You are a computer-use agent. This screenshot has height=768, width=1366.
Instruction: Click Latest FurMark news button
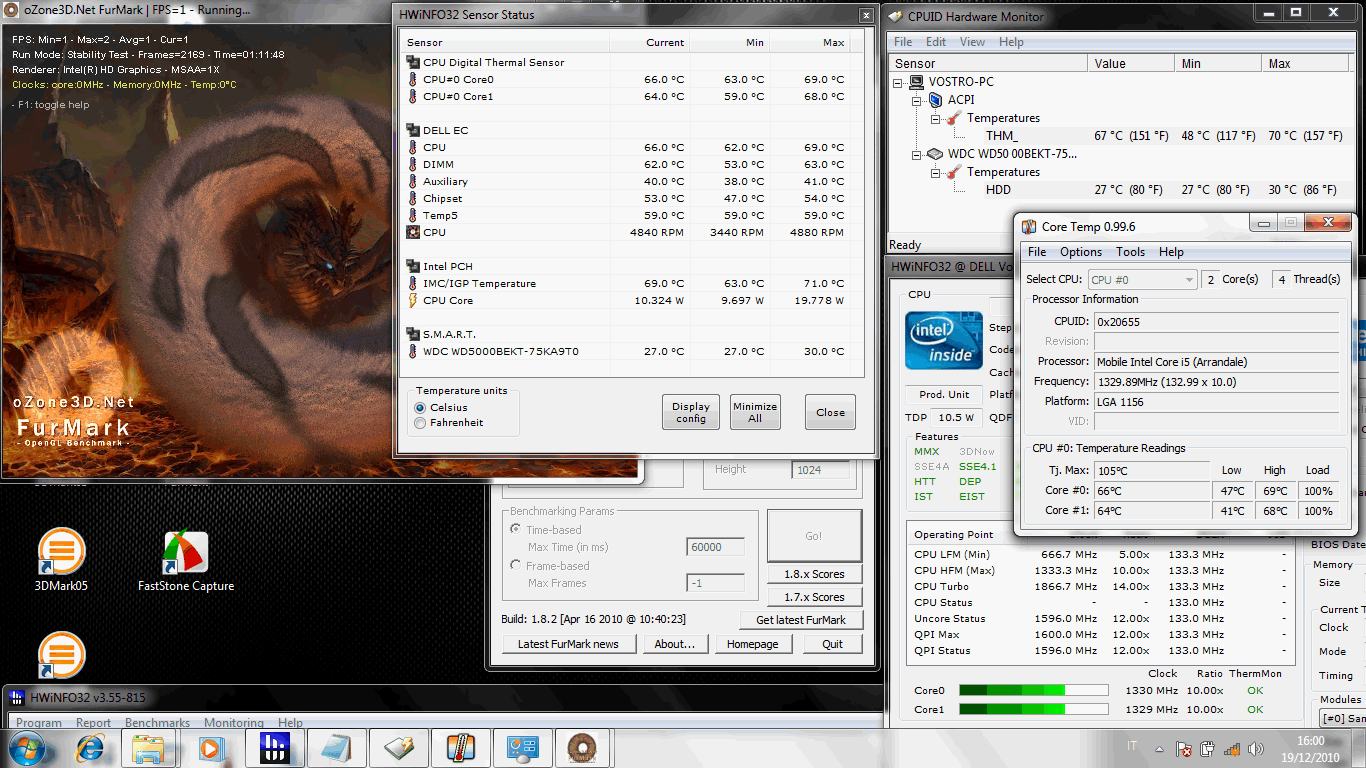coord(568,644)
